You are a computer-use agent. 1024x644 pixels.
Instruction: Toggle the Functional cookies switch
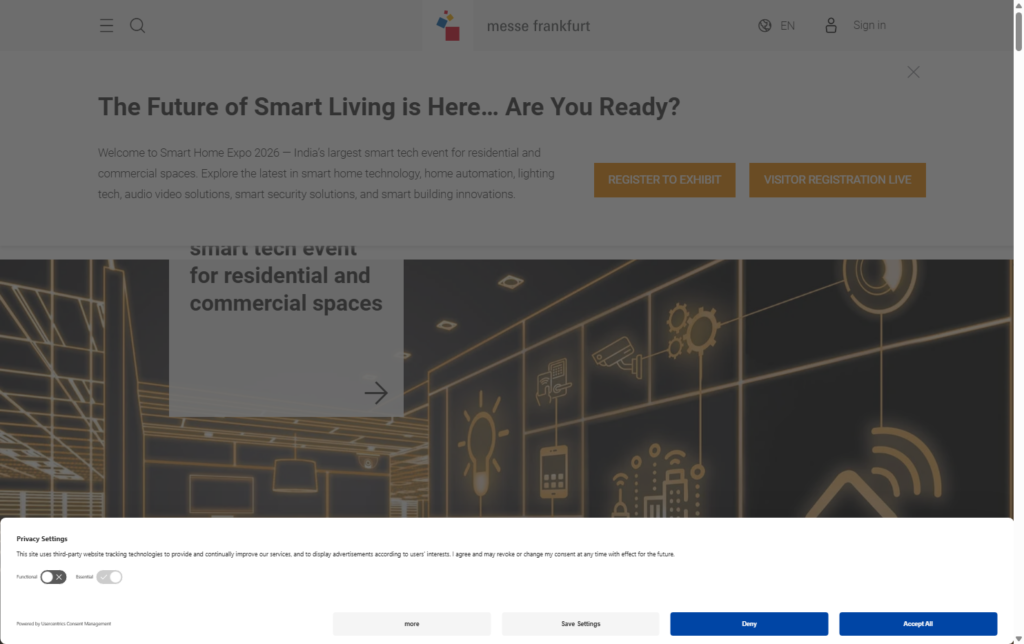tap(53, 577)
